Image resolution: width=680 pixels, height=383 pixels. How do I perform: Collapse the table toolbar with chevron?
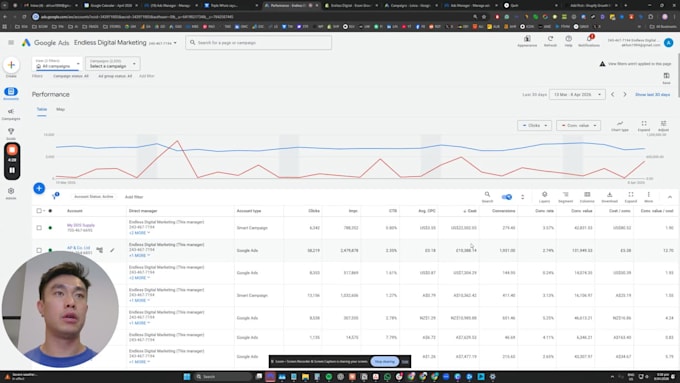pos(670,197)
